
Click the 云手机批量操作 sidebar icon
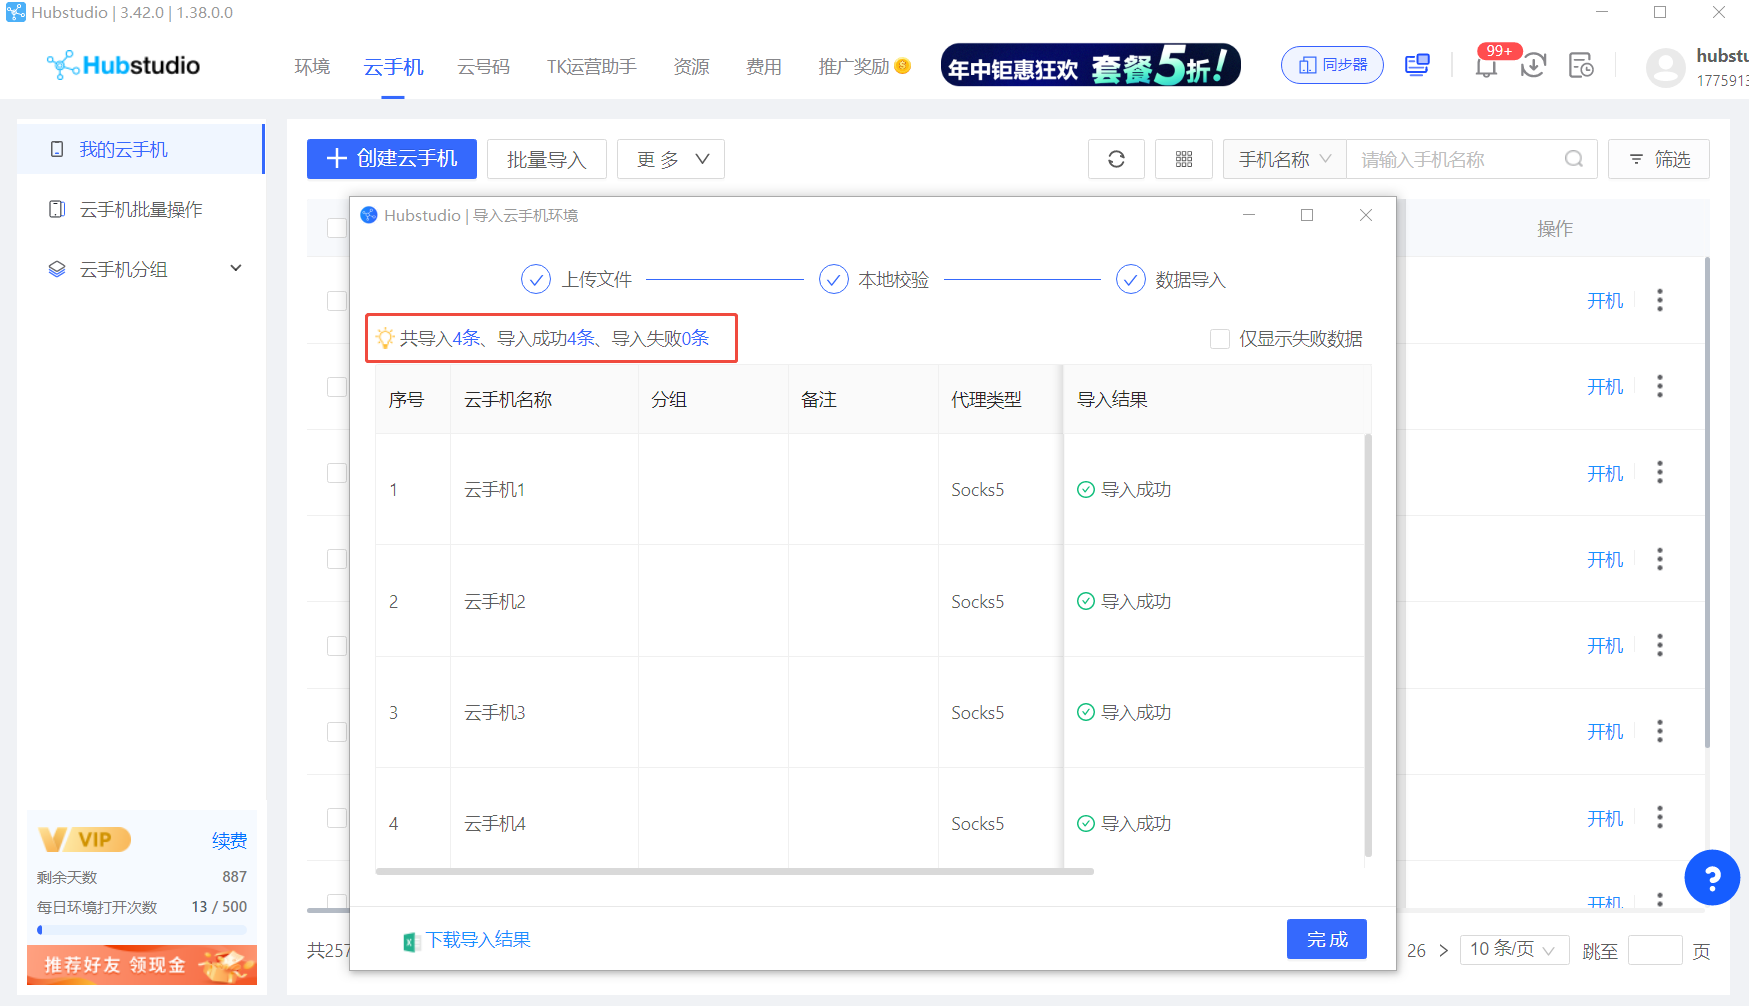pyautogui.click(x=57, y=209)
